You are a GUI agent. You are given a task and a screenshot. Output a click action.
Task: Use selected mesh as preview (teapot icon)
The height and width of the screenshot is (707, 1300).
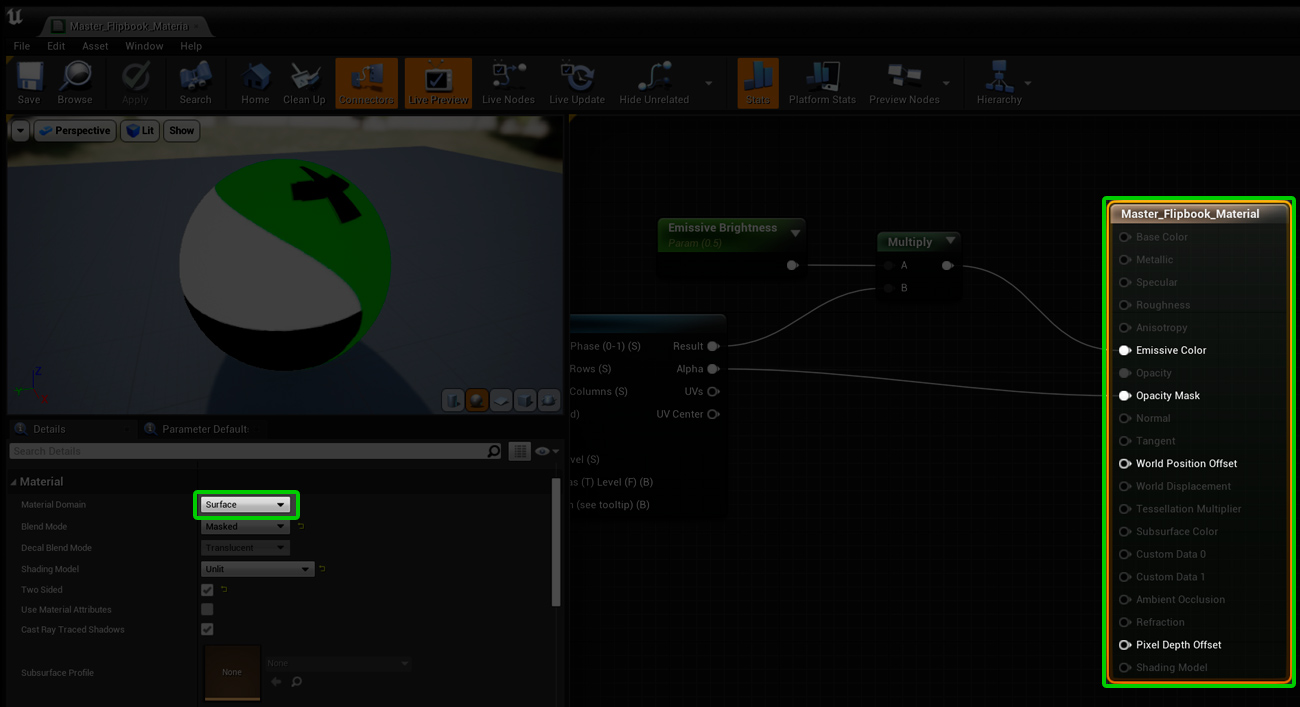(x=549, y=401)
